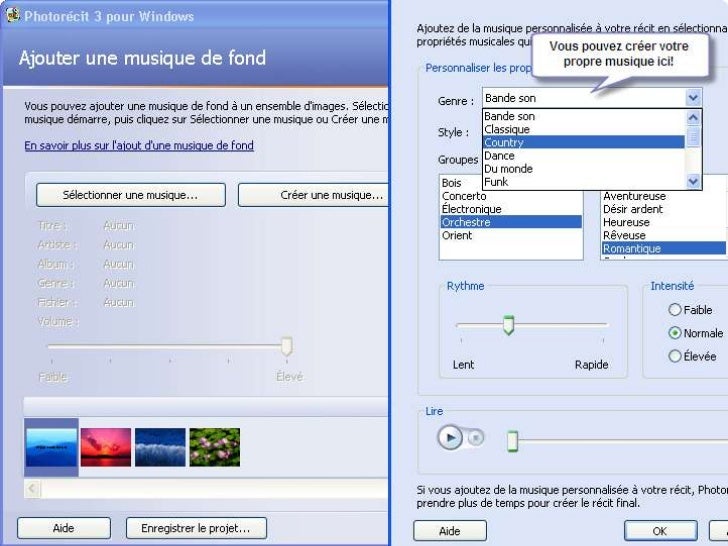This screenshot has height=546, width=728.
Task: Select Concerto in the groups list
Action: tap(511, 196)
